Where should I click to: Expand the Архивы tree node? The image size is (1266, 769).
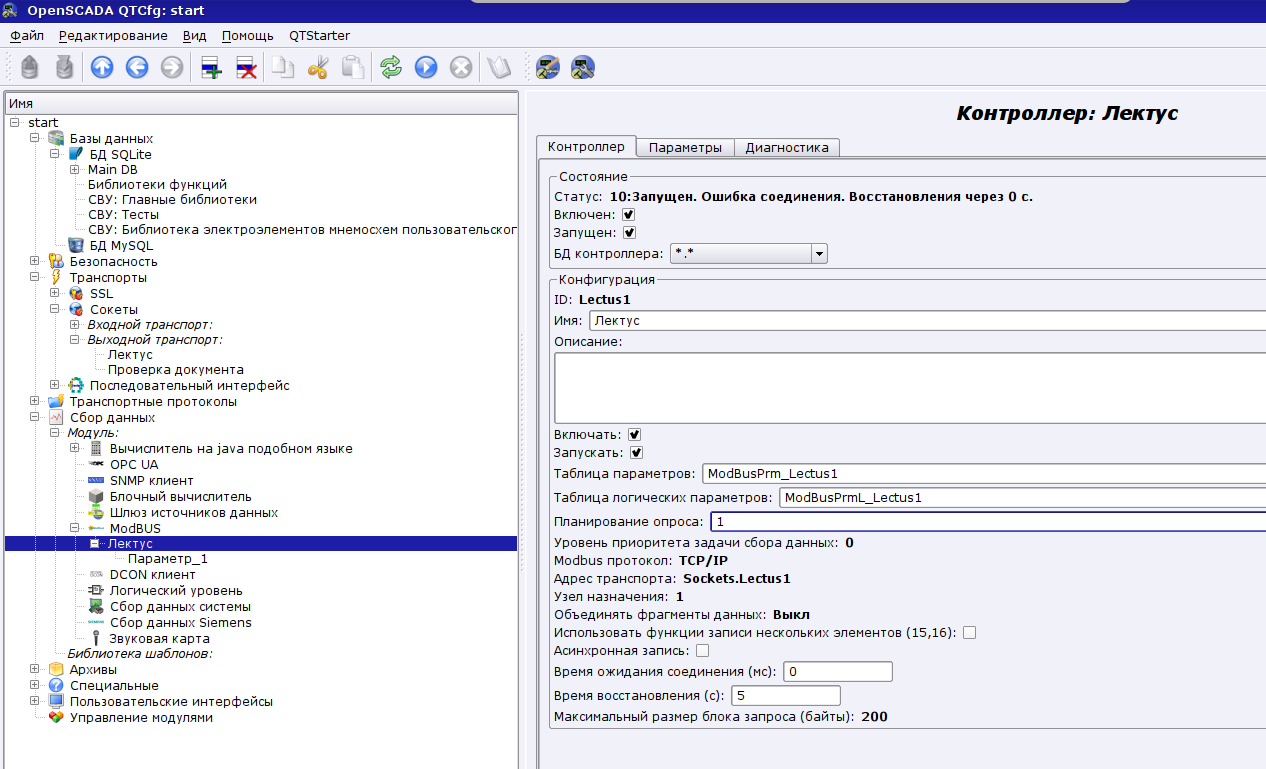(x=35, y=669)
